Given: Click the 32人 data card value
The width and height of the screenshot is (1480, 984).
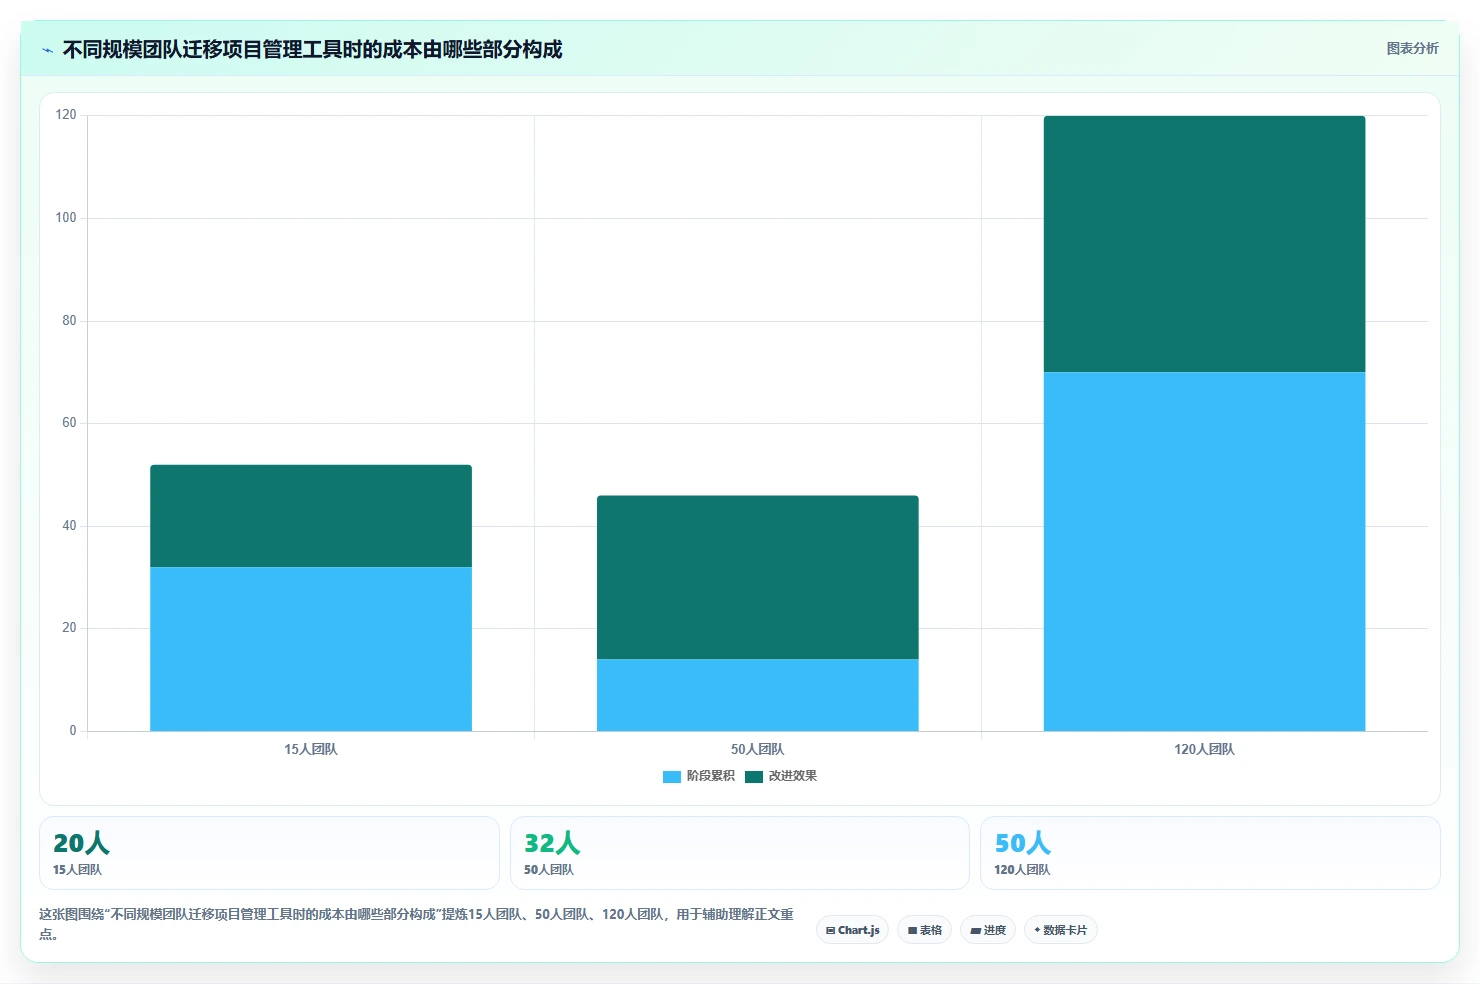Looking at the screenshot, I should [552, 843].
